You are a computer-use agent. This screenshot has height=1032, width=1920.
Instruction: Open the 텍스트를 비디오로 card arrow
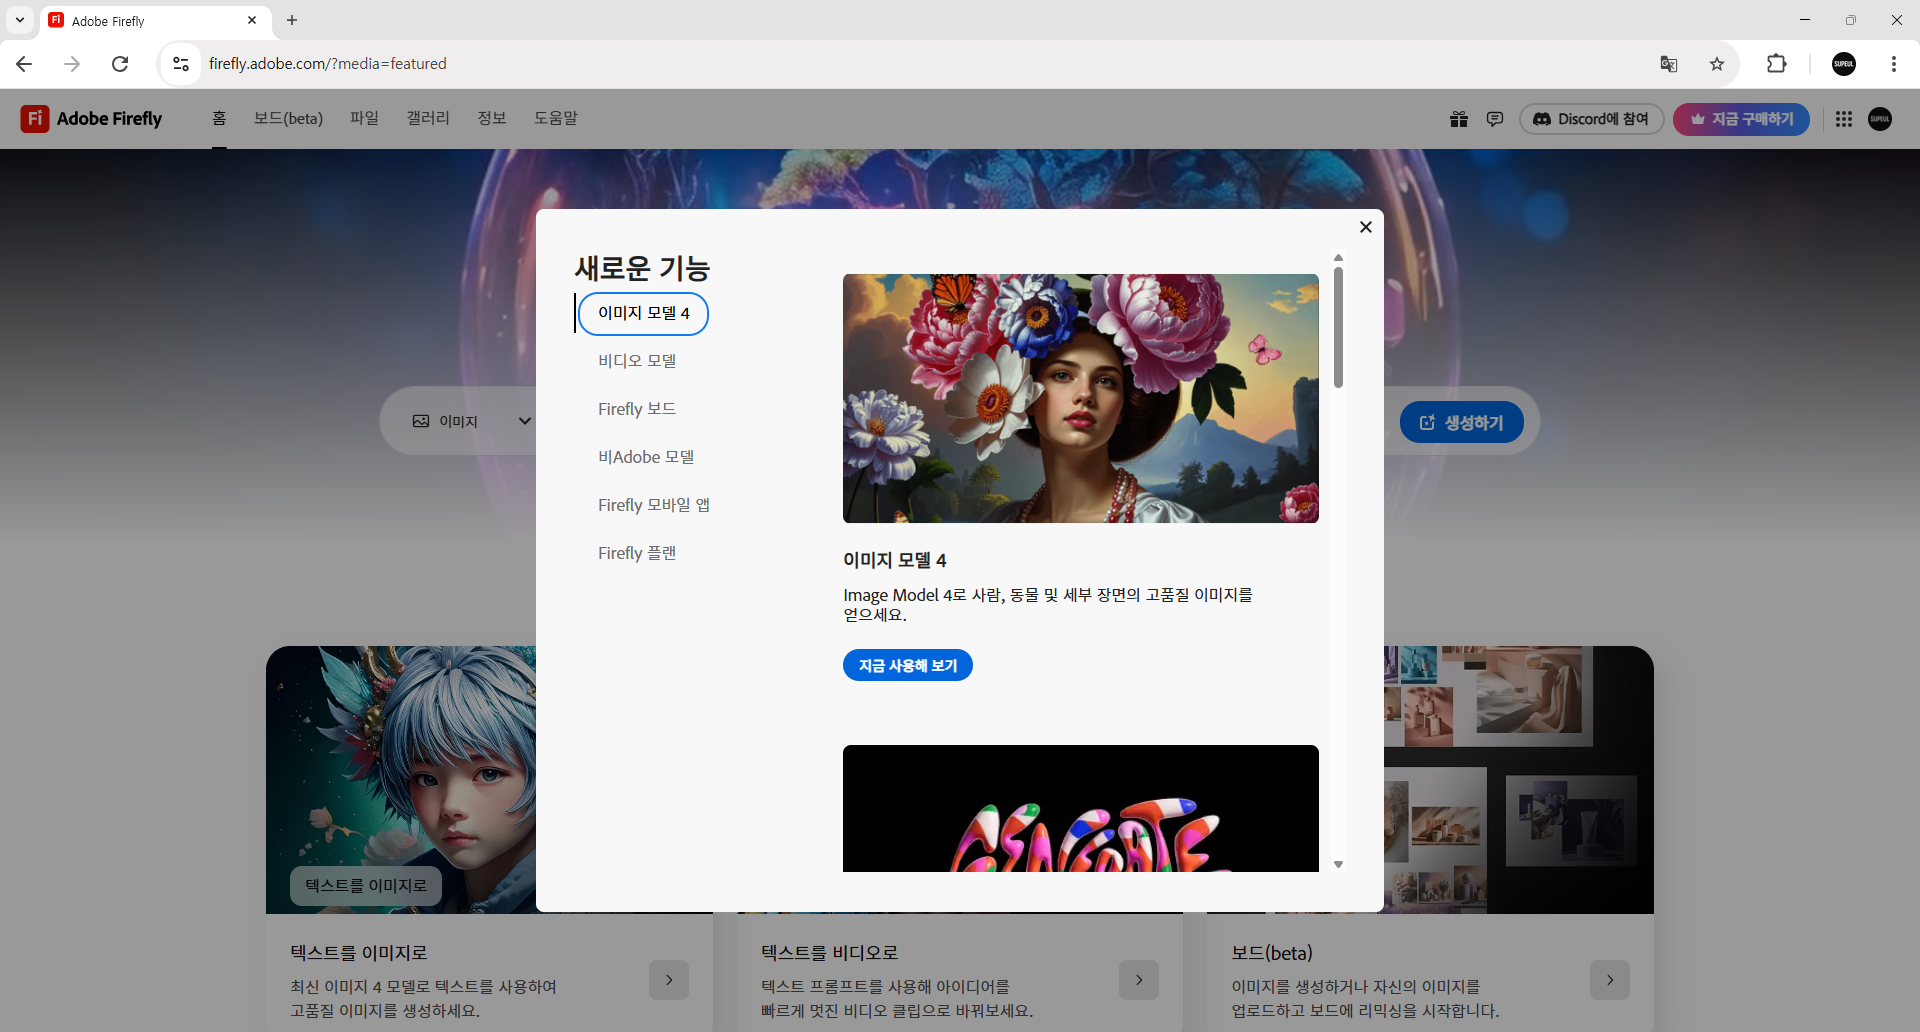(x=1139, y=980)
